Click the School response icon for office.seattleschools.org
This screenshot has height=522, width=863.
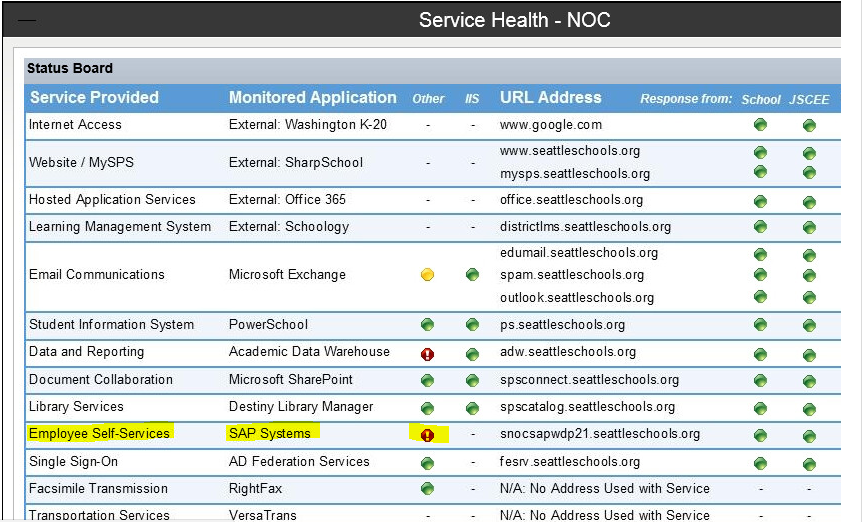click(x=761, y=202)
